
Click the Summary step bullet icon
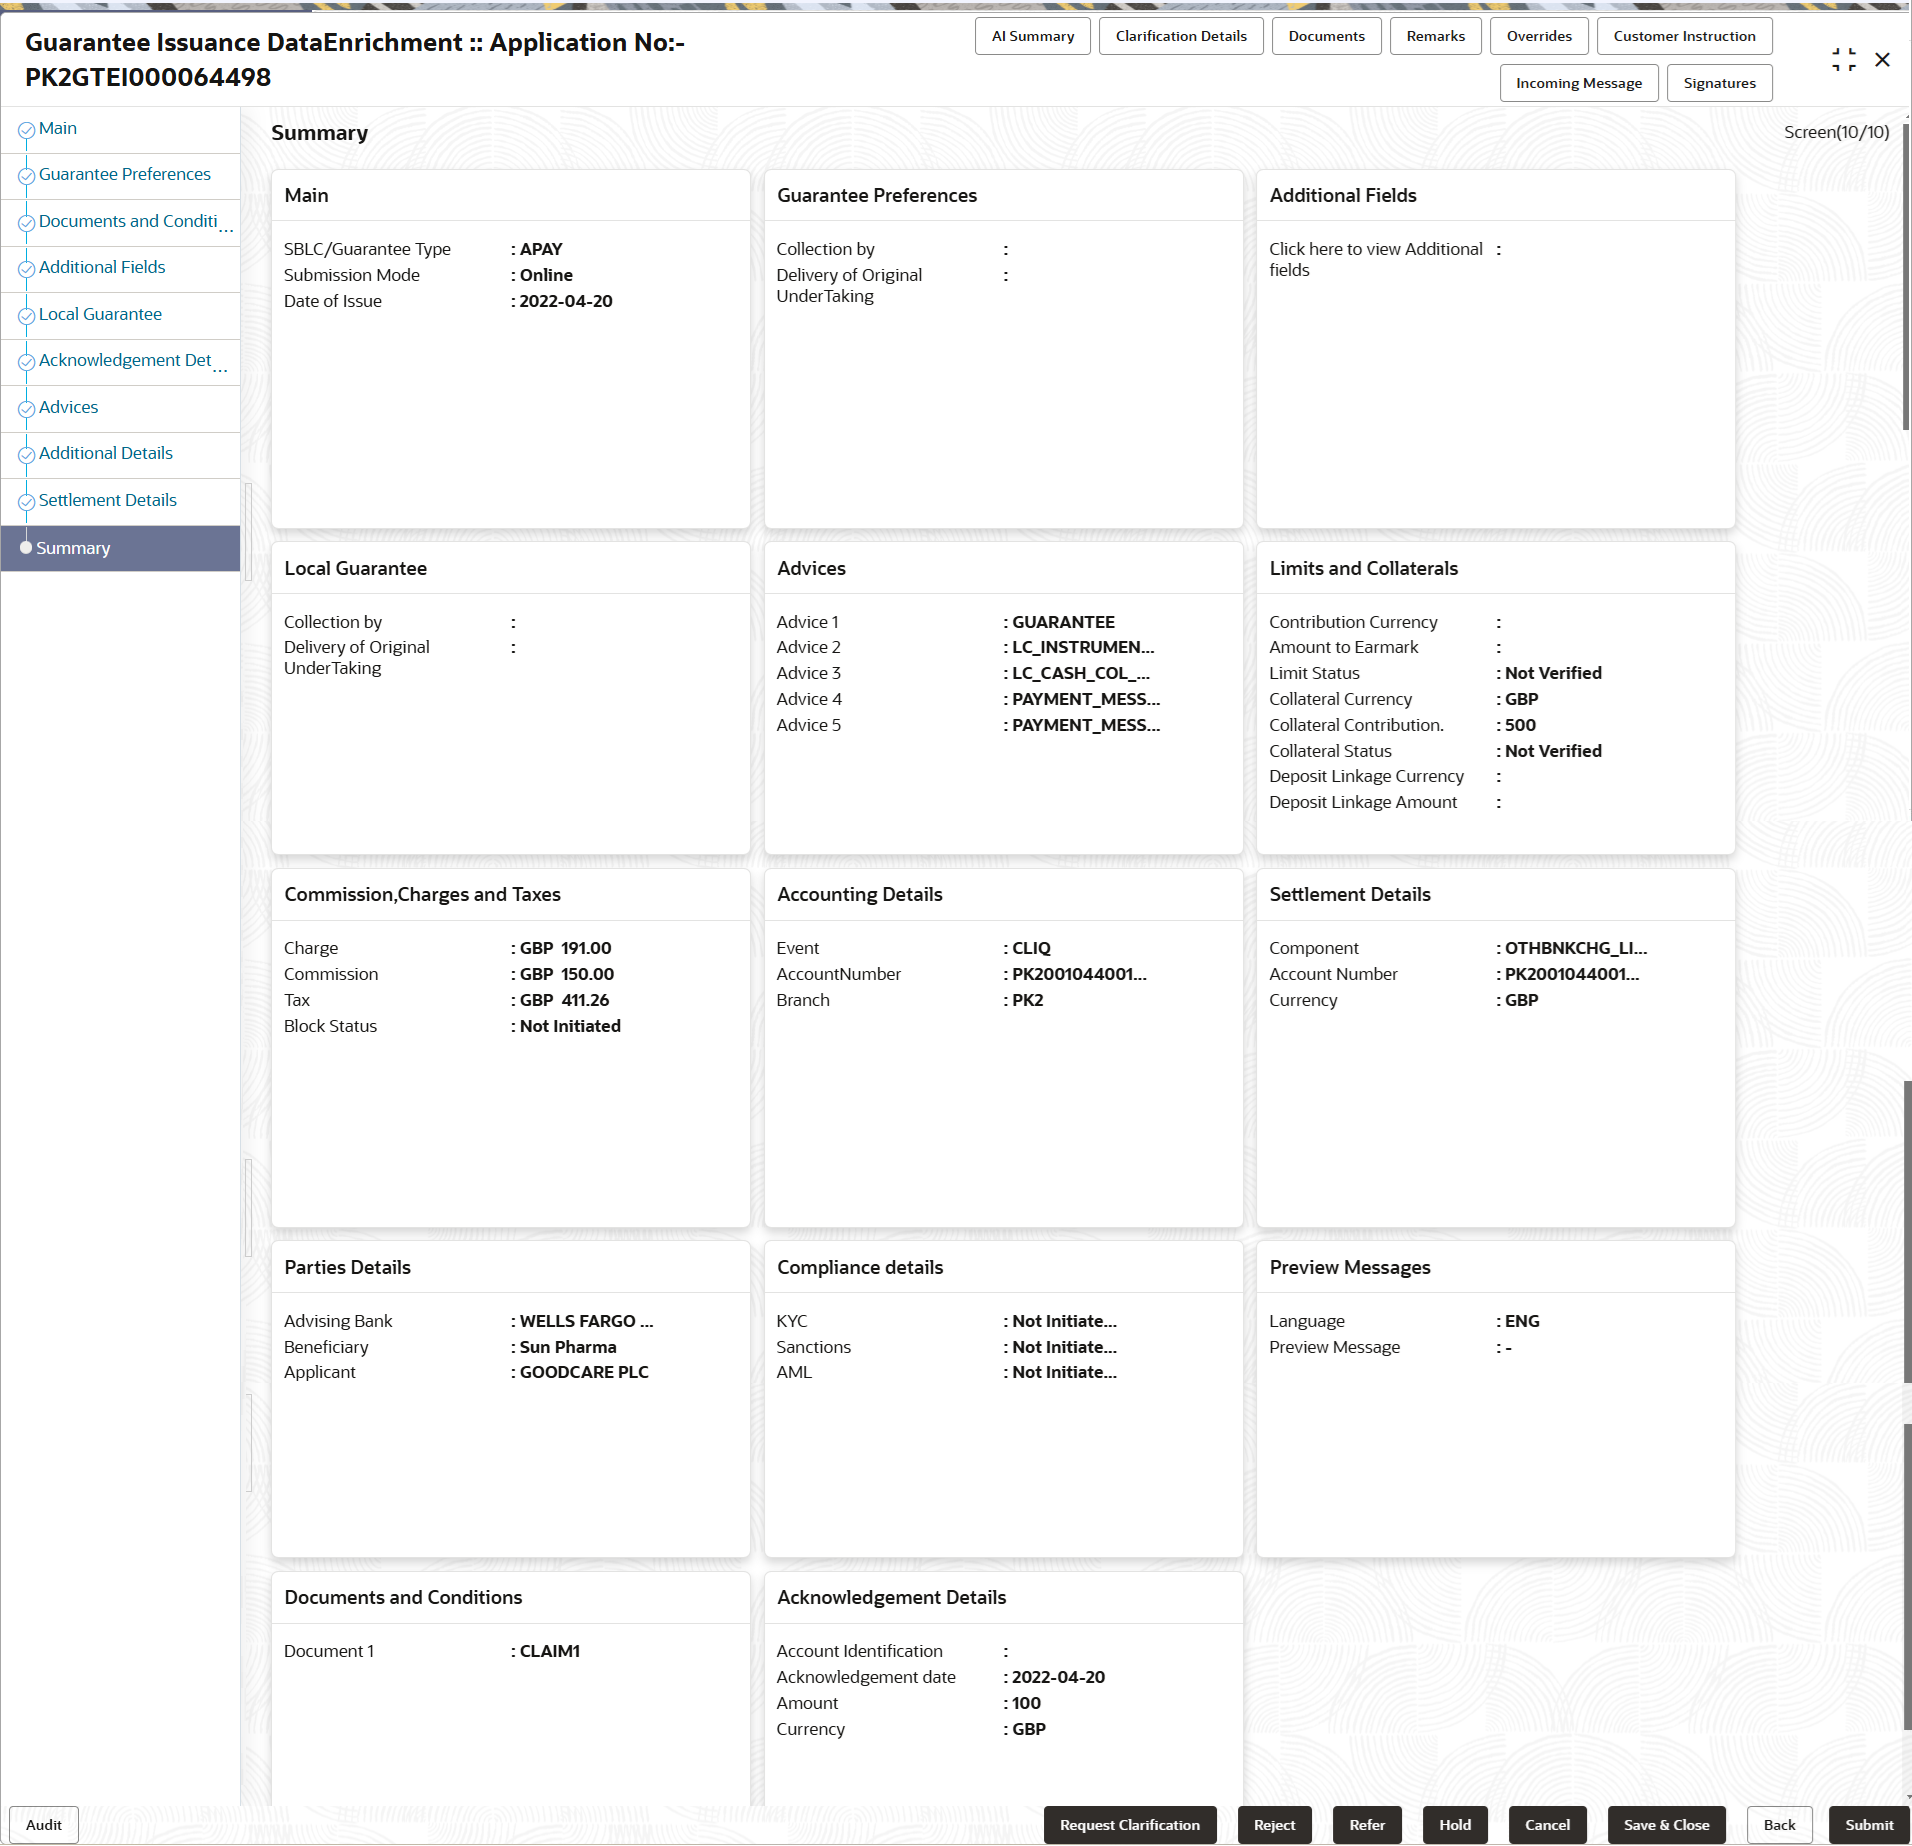[x=26, y=548]
